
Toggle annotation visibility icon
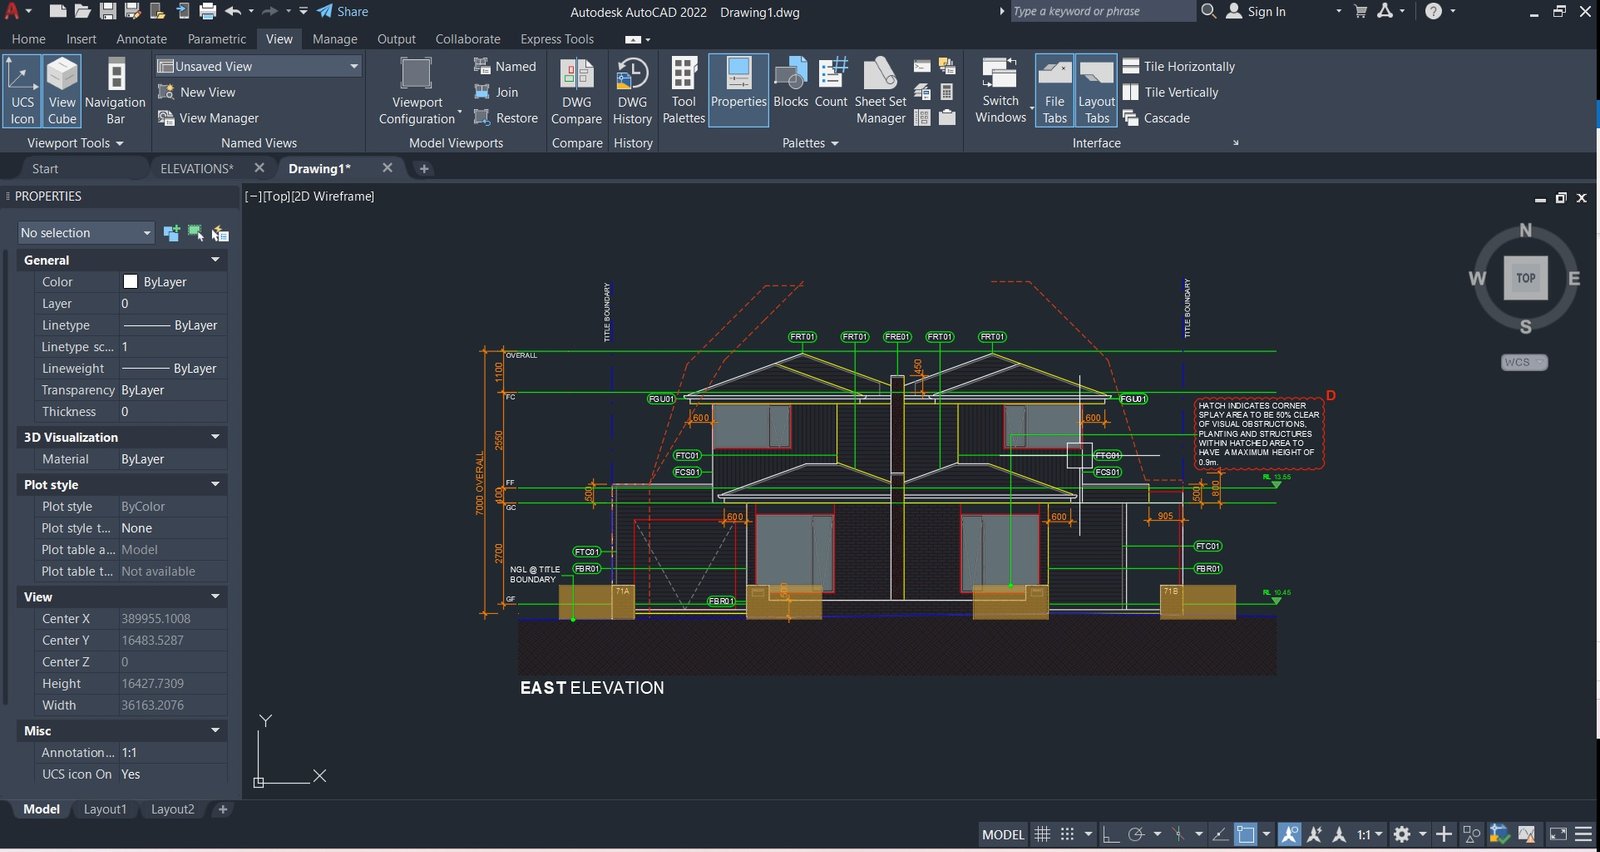pyautogui.click(x=1290, y=834)
